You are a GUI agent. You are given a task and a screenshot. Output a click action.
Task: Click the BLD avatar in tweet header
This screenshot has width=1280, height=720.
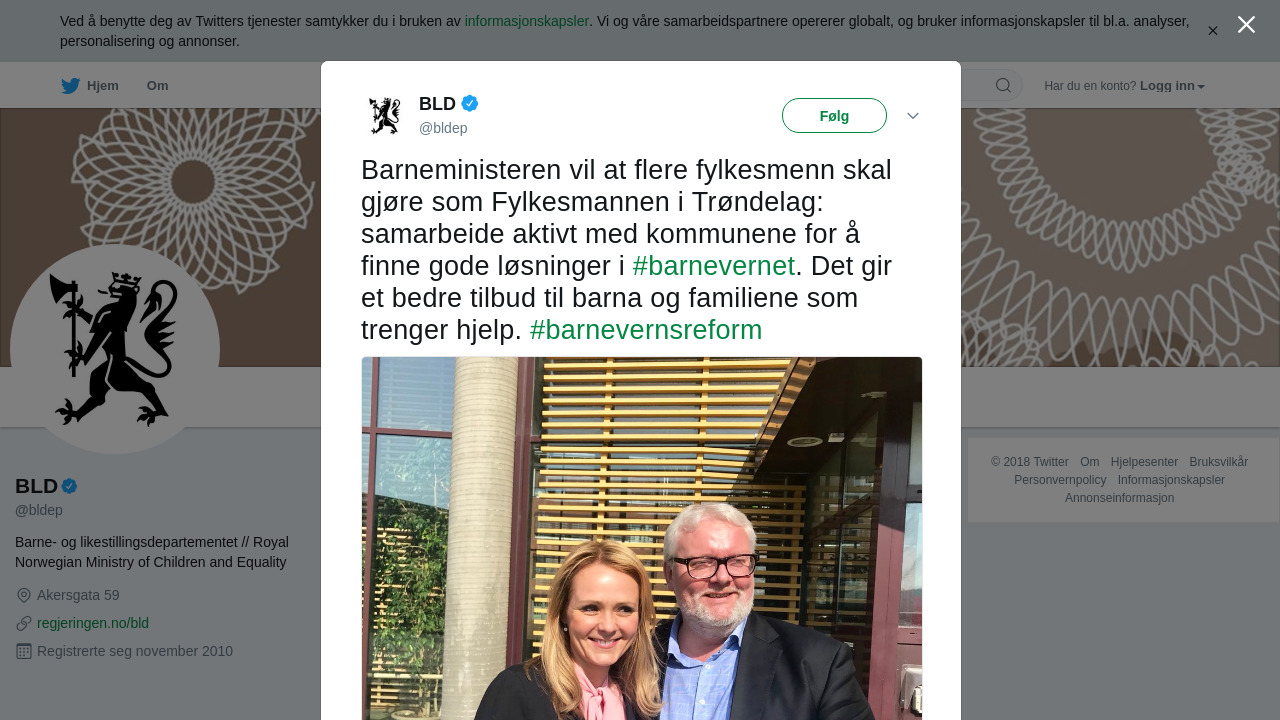385,116
